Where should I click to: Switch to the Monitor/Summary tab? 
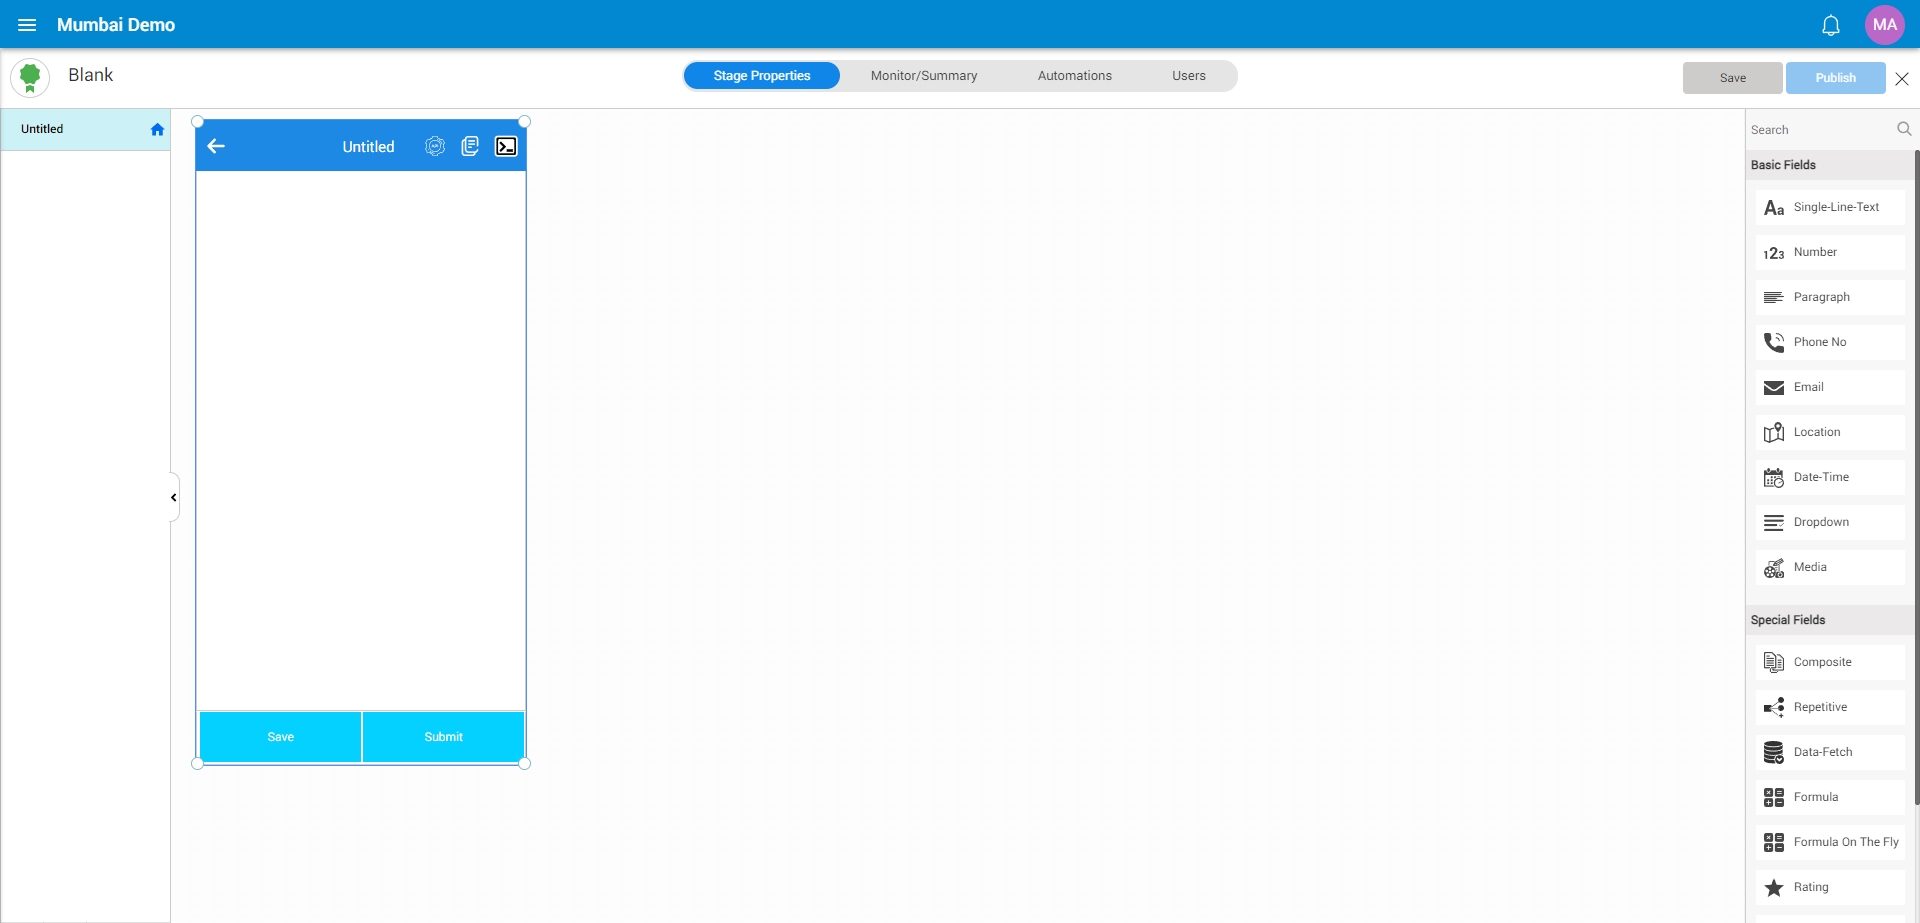click(923, 76)
